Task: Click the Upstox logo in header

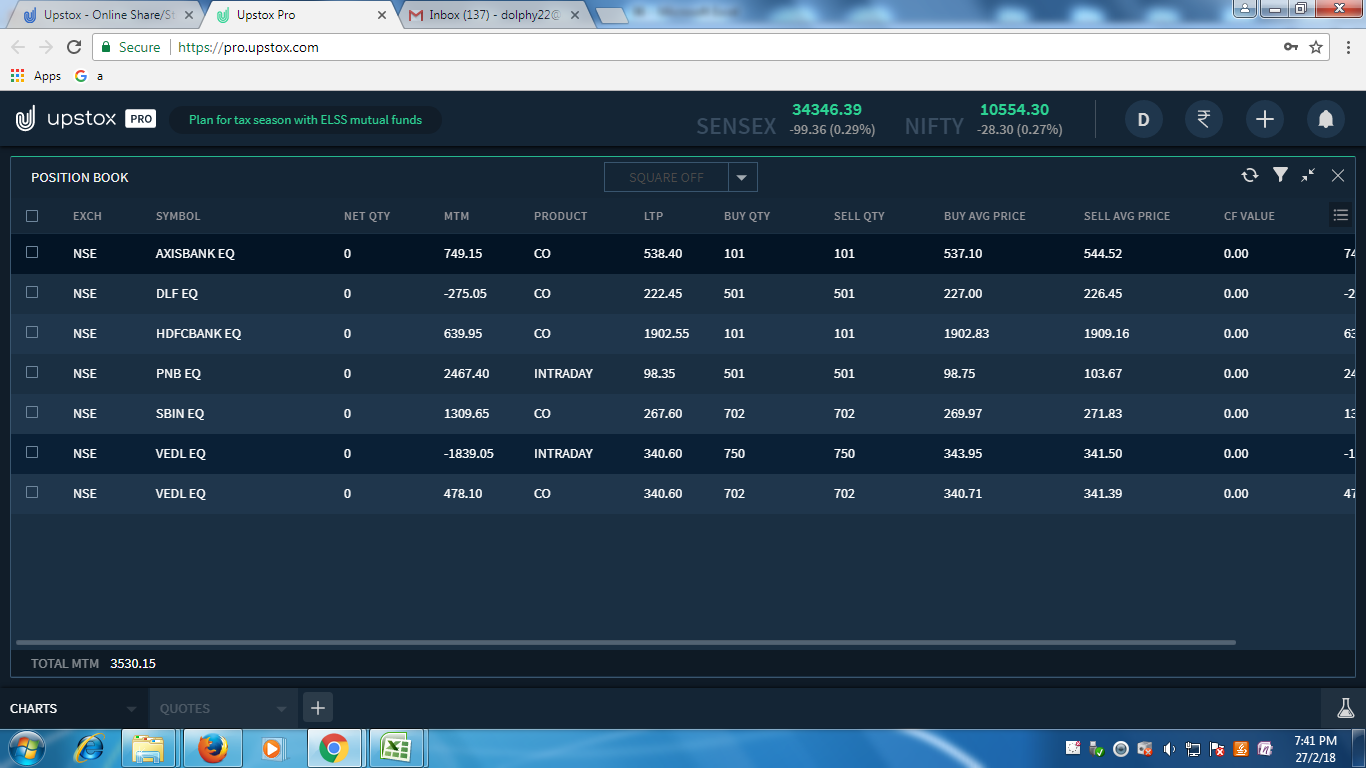Action: click(x=86, y=119)
